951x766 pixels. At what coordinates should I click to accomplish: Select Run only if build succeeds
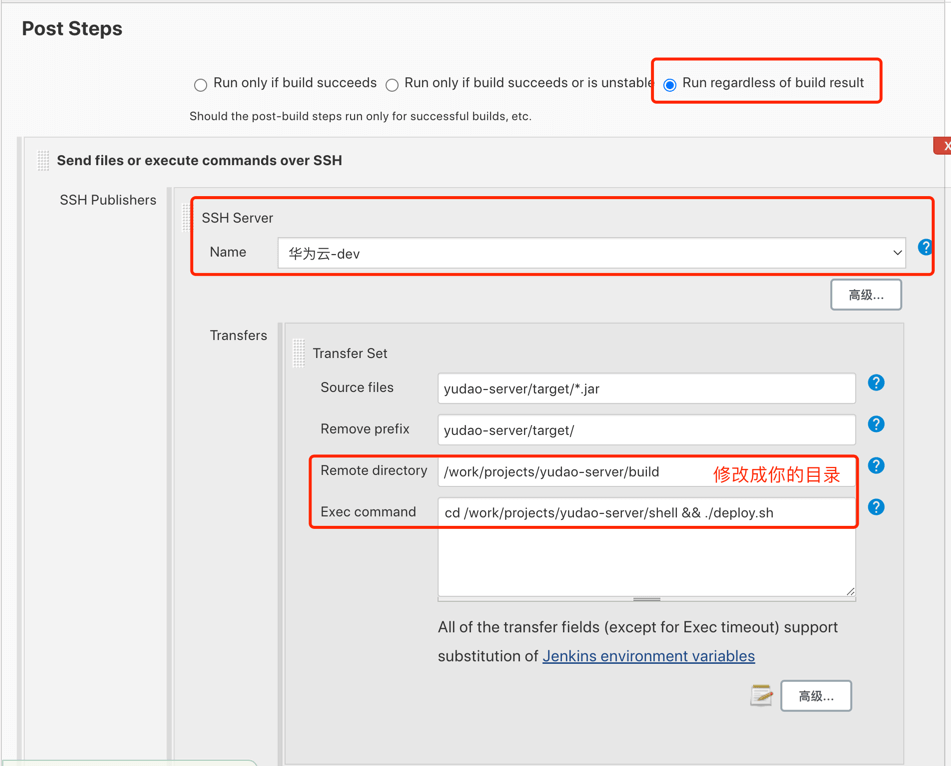(x=201, y=85)
